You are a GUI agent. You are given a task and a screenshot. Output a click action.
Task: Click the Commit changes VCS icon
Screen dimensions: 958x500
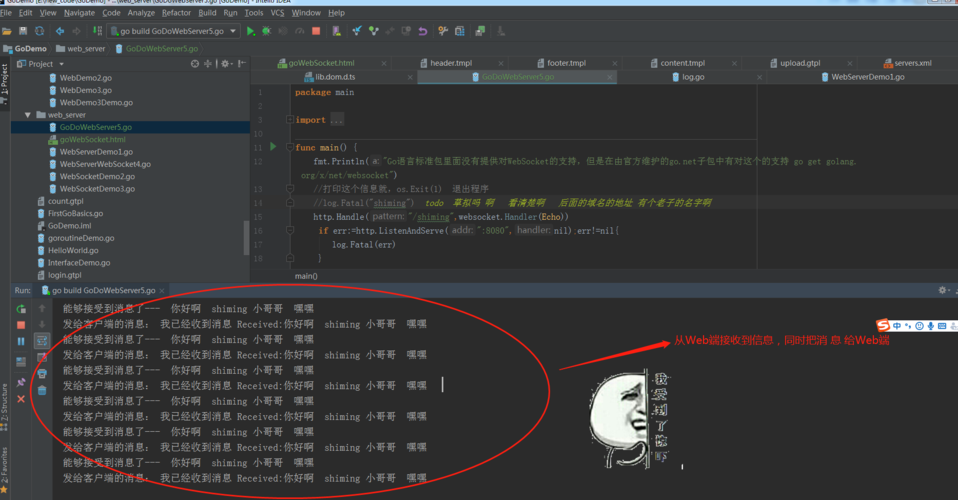[x=373, y=31]
